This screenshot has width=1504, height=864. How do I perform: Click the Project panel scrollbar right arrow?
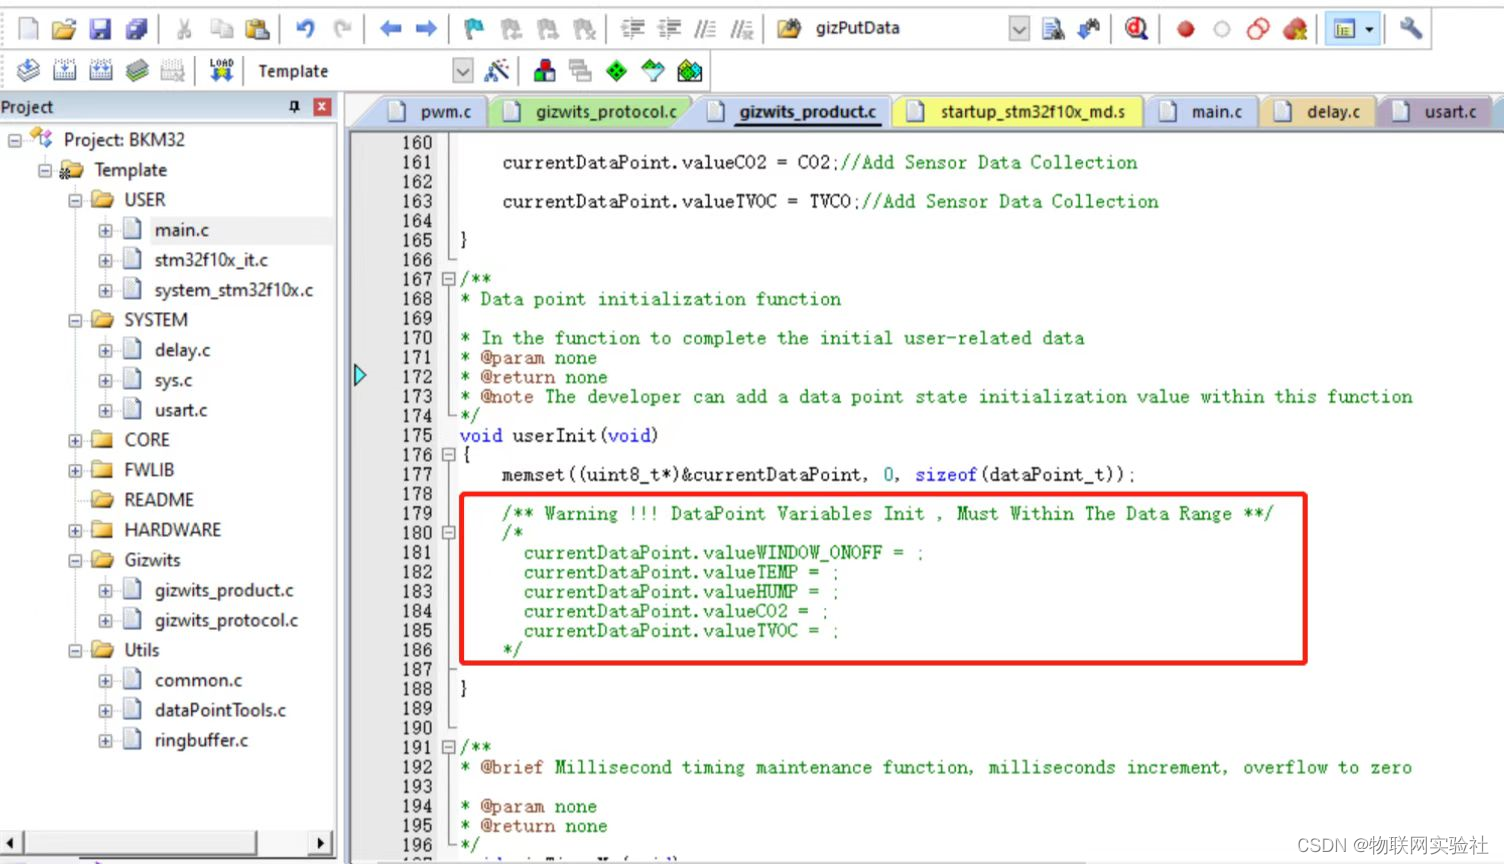click(320, 843)
